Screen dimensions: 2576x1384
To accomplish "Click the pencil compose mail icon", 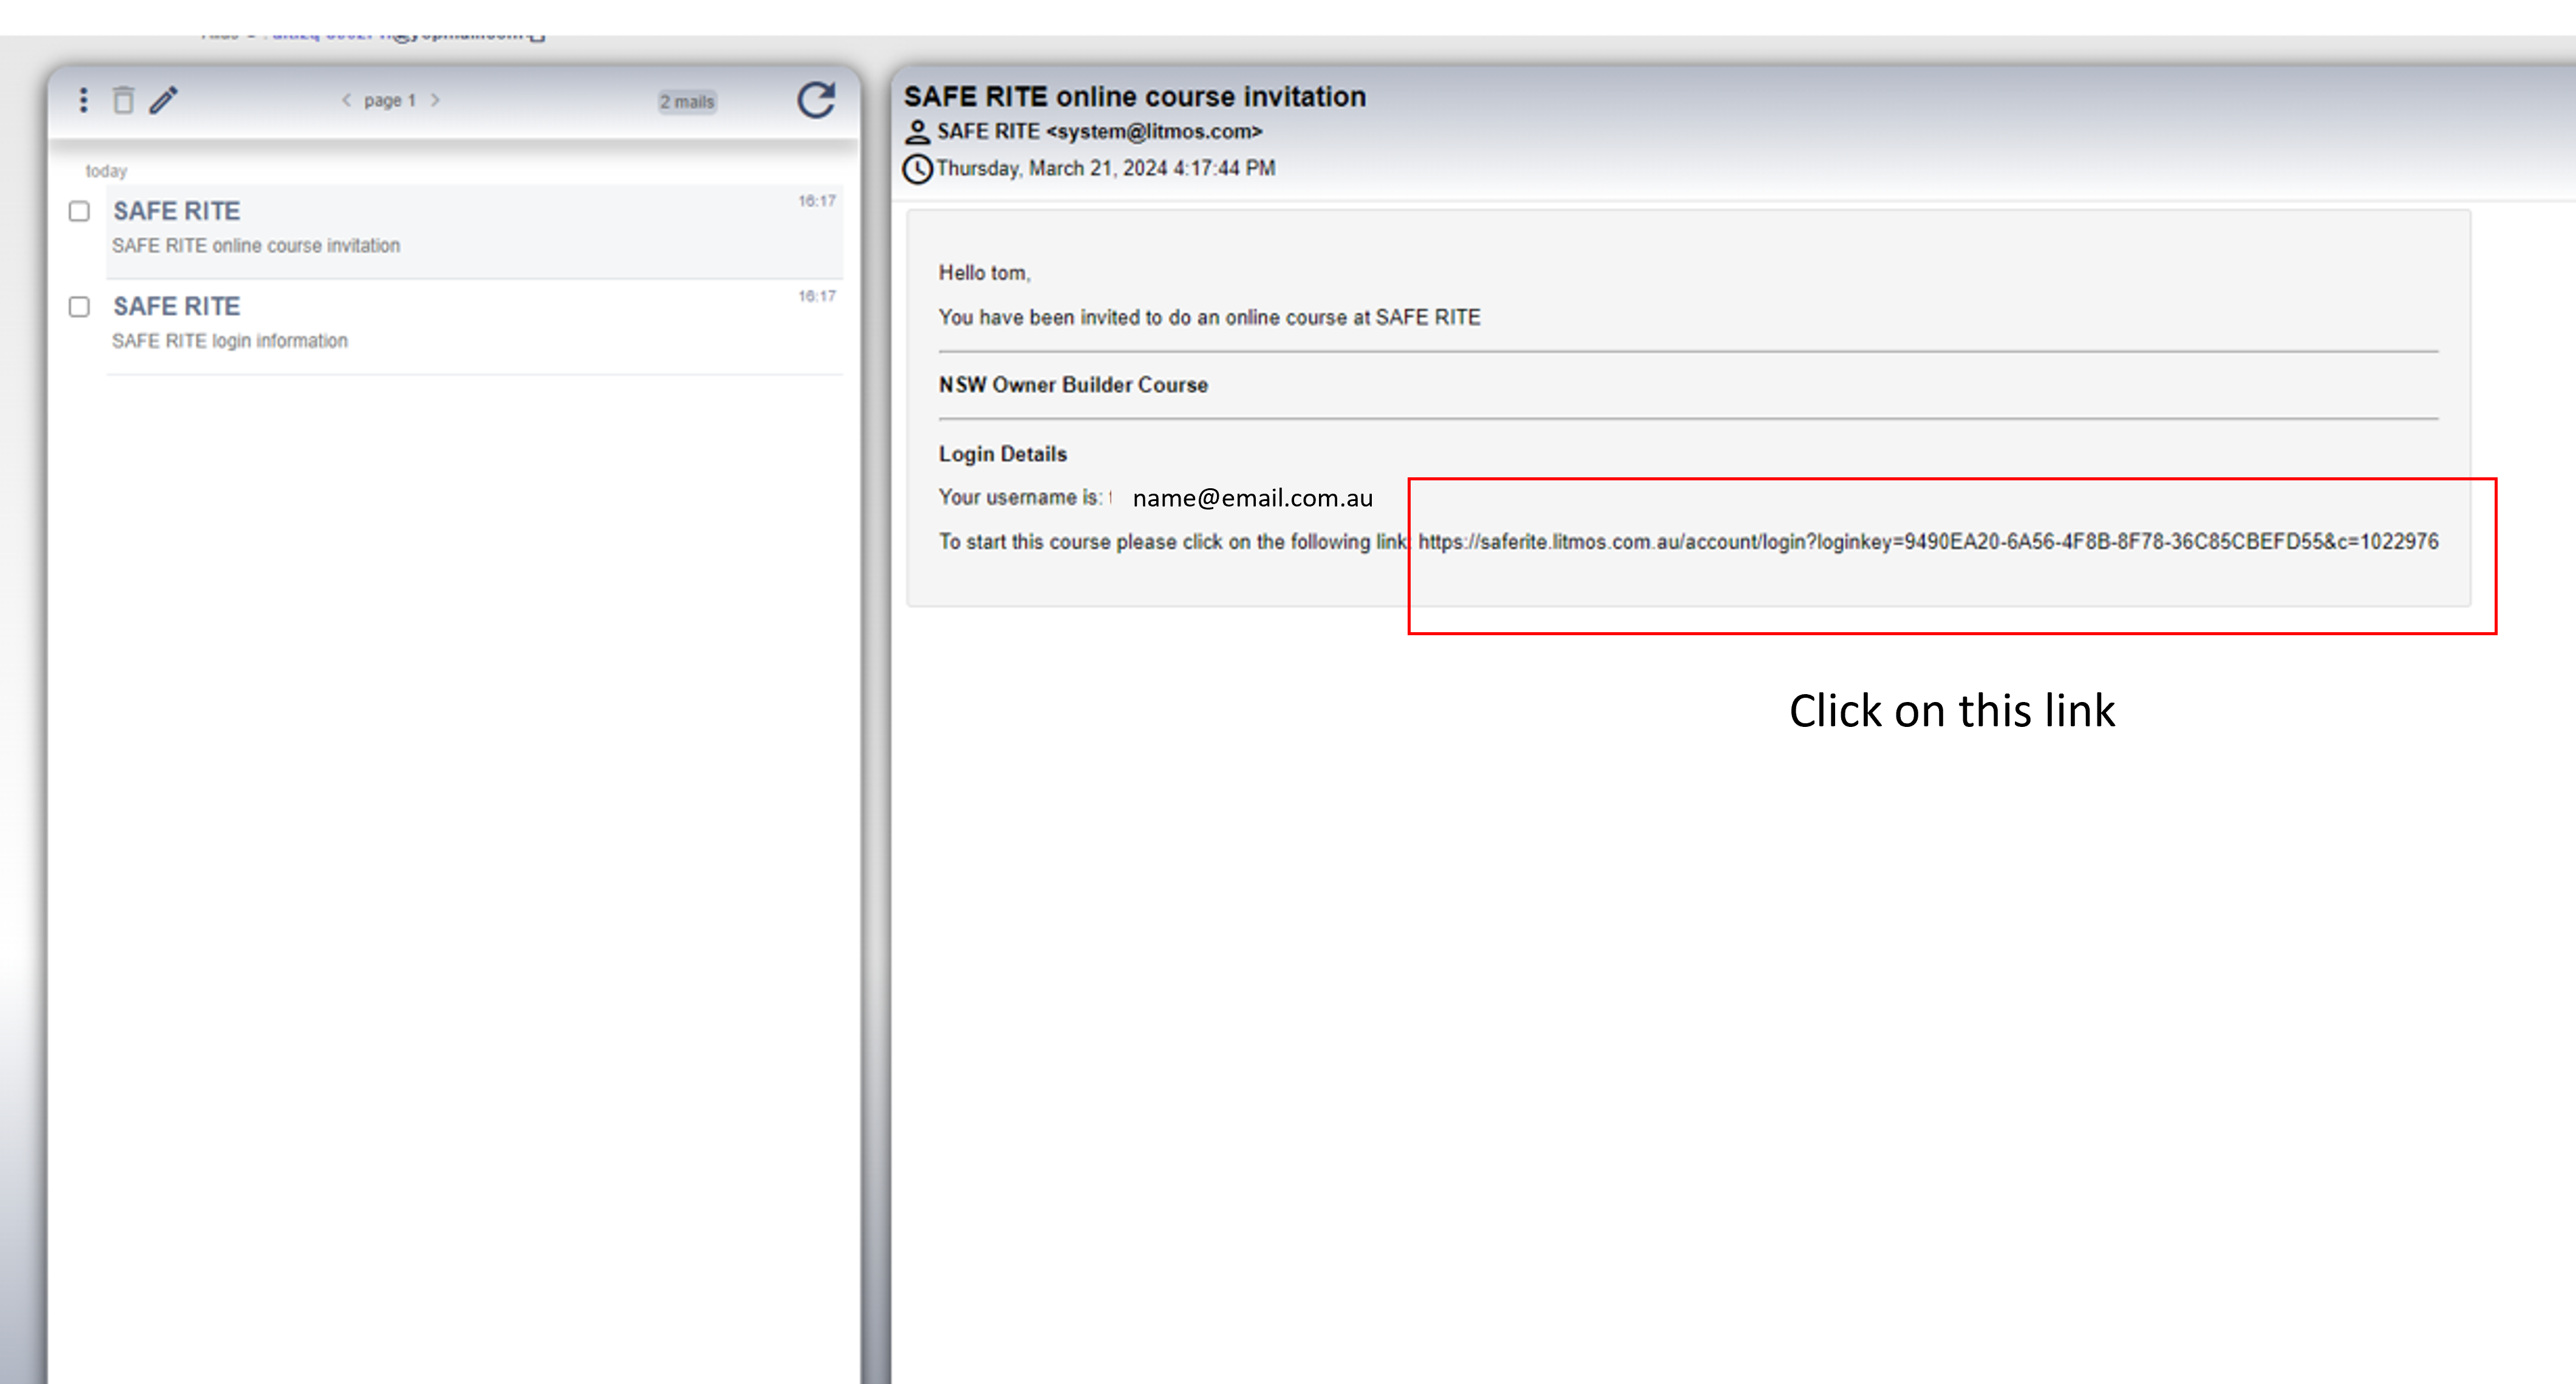I will point(164,100).
